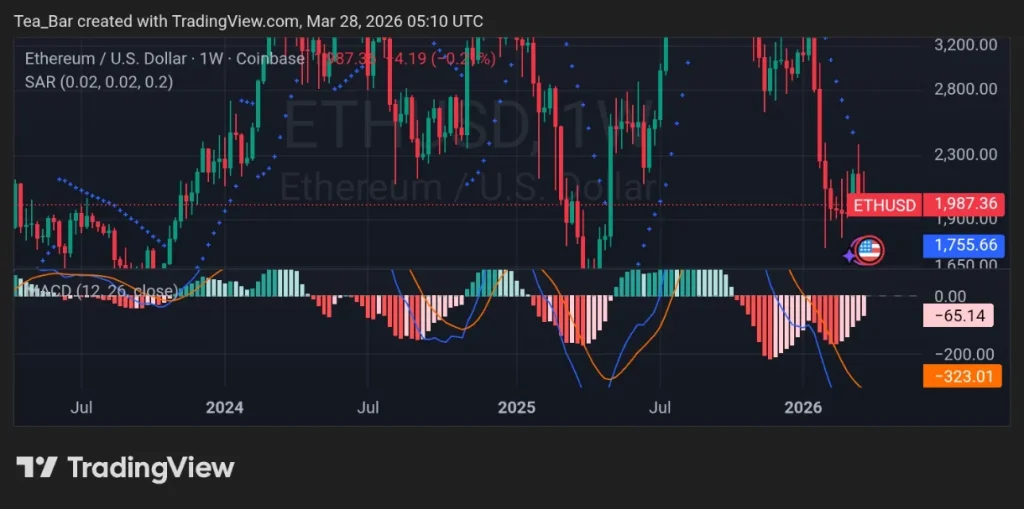Click the TradingView wordmark text

tap(151, 468)
